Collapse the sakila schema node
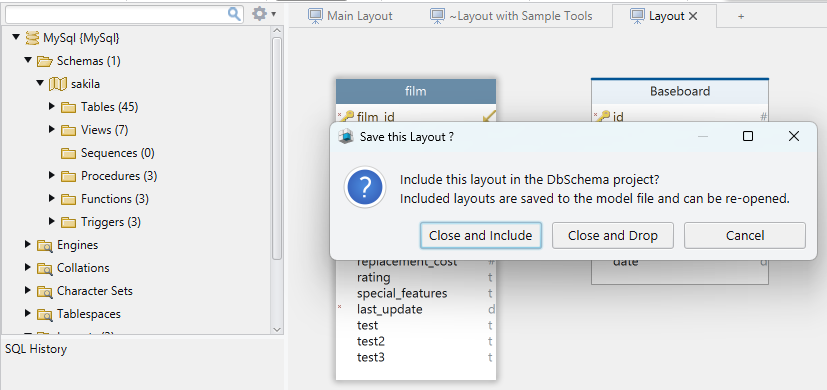The height and width of the screenshot is (390, 827). pos(40,83)
